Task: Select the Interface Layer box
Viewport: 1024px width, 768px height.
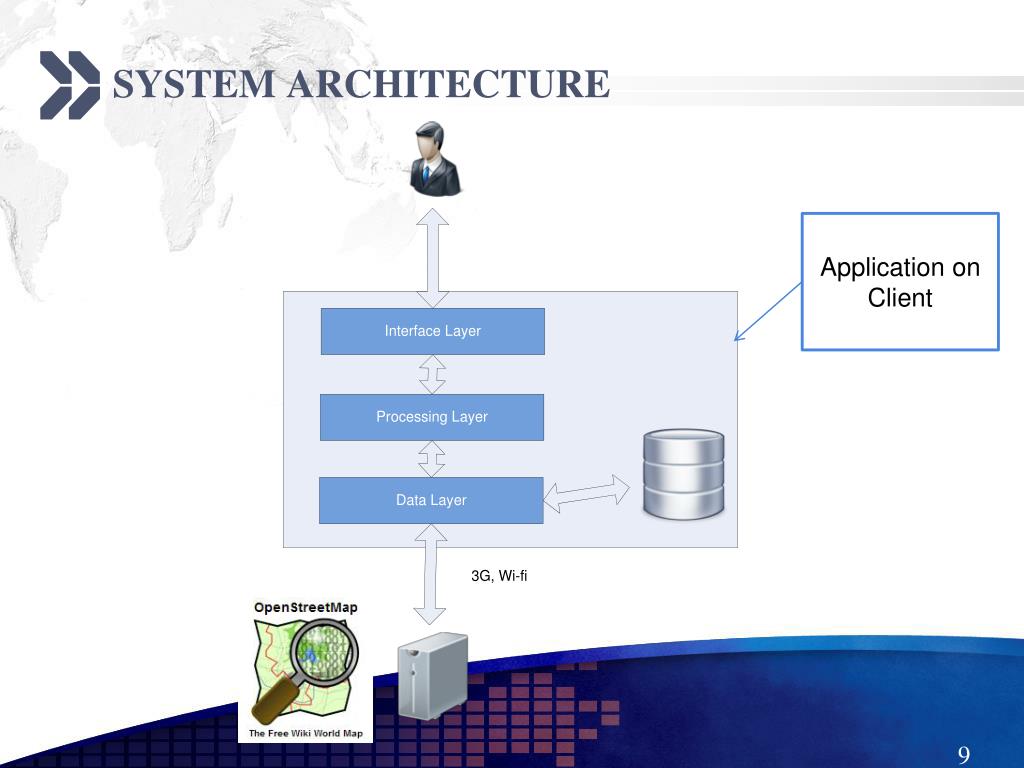Action: 432,331
